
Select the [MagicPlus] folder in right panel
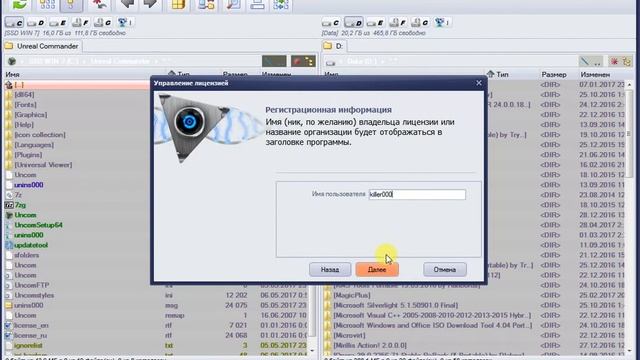(352, 295)
